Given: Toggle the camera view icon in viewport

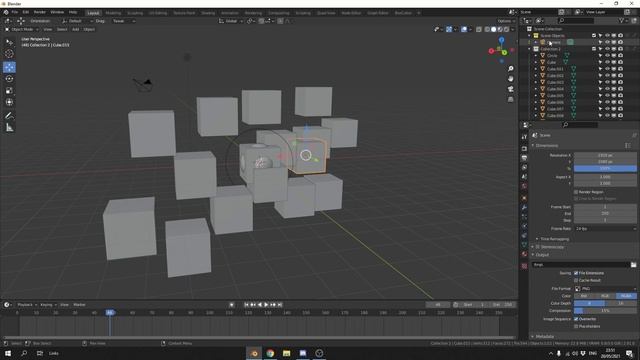Looking at the screenshot, I should [511, 89].
